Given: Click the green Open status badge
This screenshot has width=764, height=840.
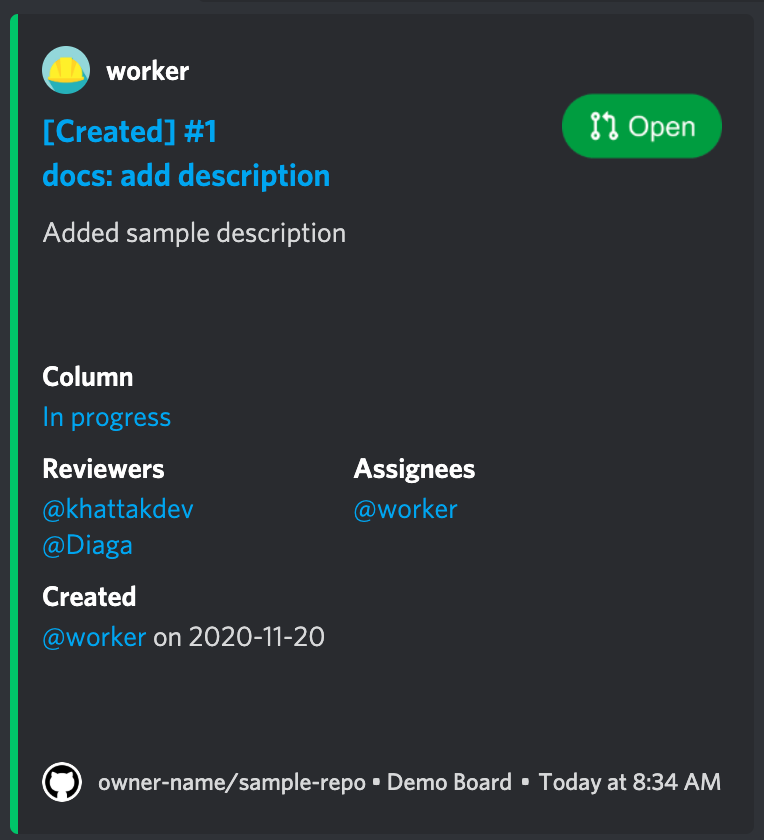Looking at the screenshot, I should coord(642,126).
